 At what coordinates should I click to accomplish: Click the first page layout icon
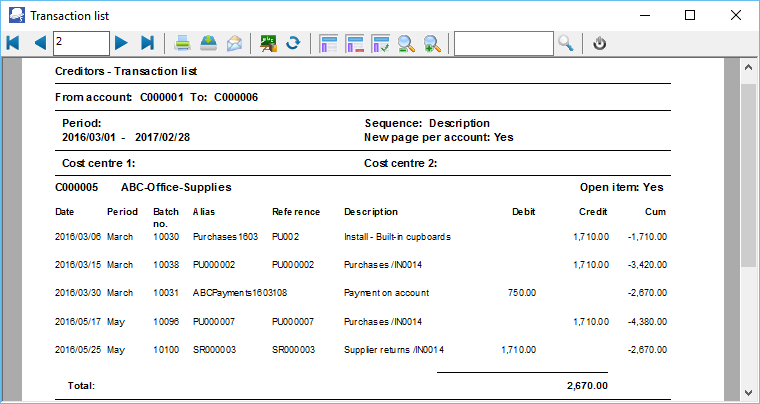click(329, 43)
